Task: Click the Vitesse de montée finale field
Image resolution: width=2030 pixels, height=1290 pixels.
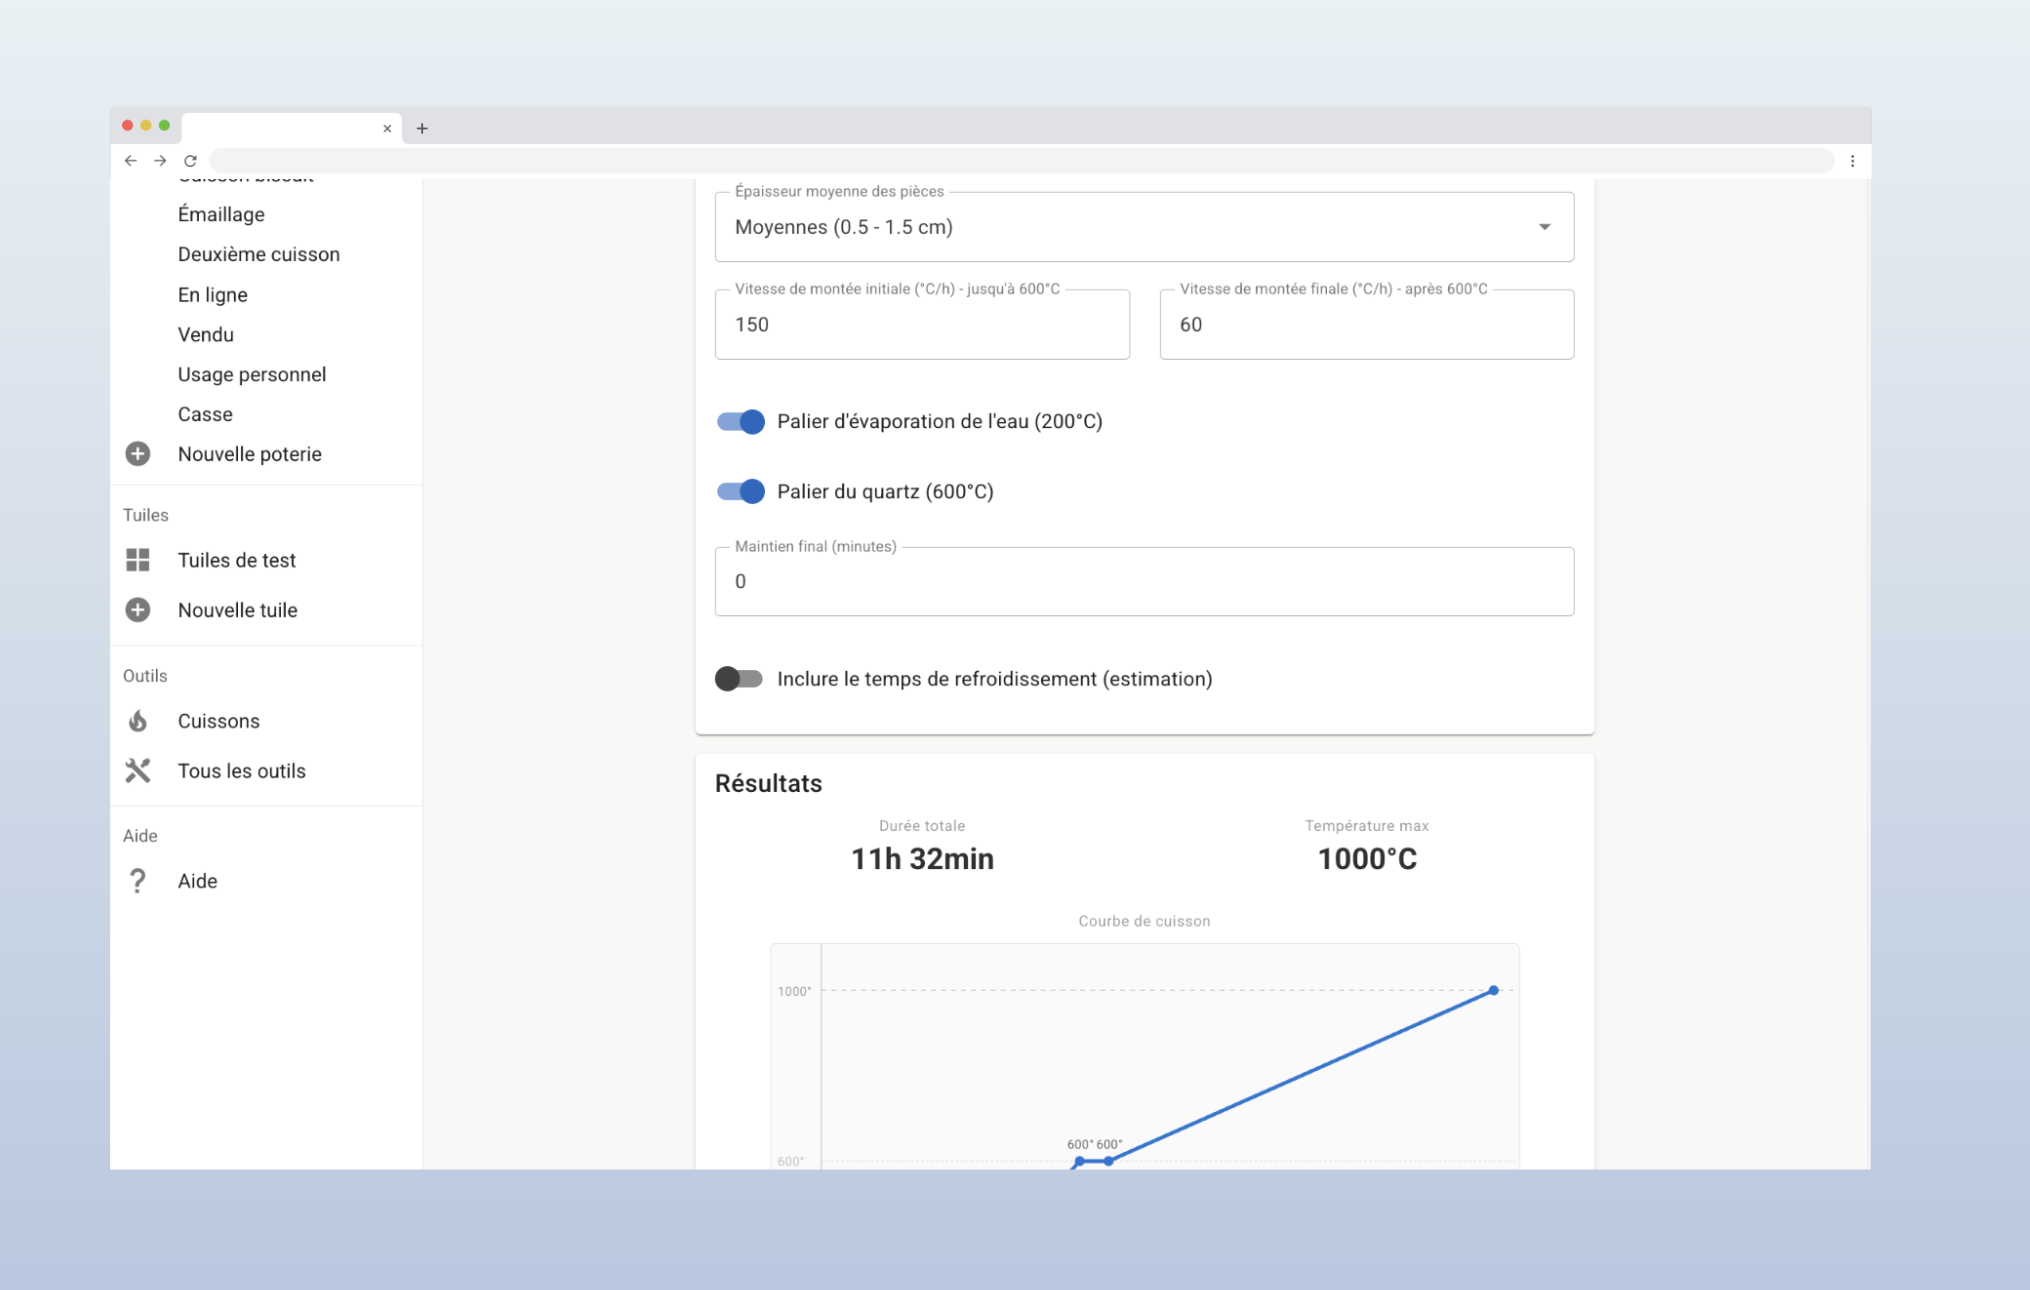Action: pyautogui.click(x=1366, y=324)
